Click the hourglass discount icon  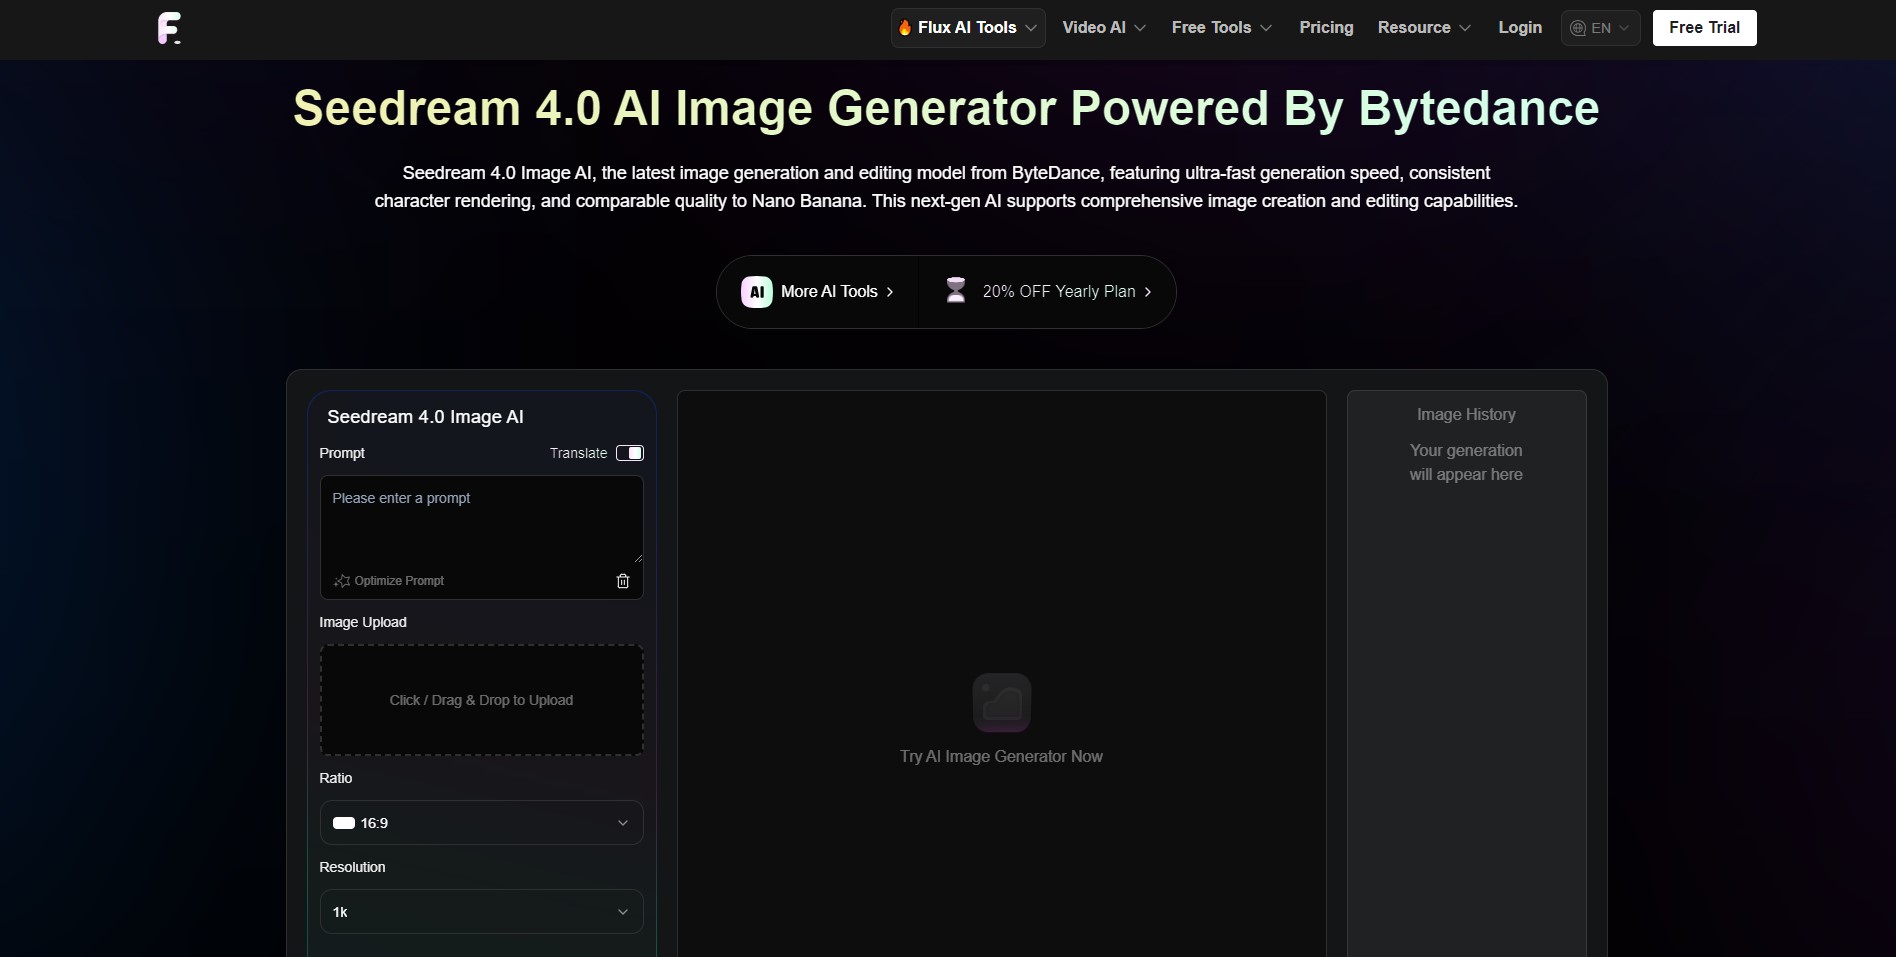956,291
